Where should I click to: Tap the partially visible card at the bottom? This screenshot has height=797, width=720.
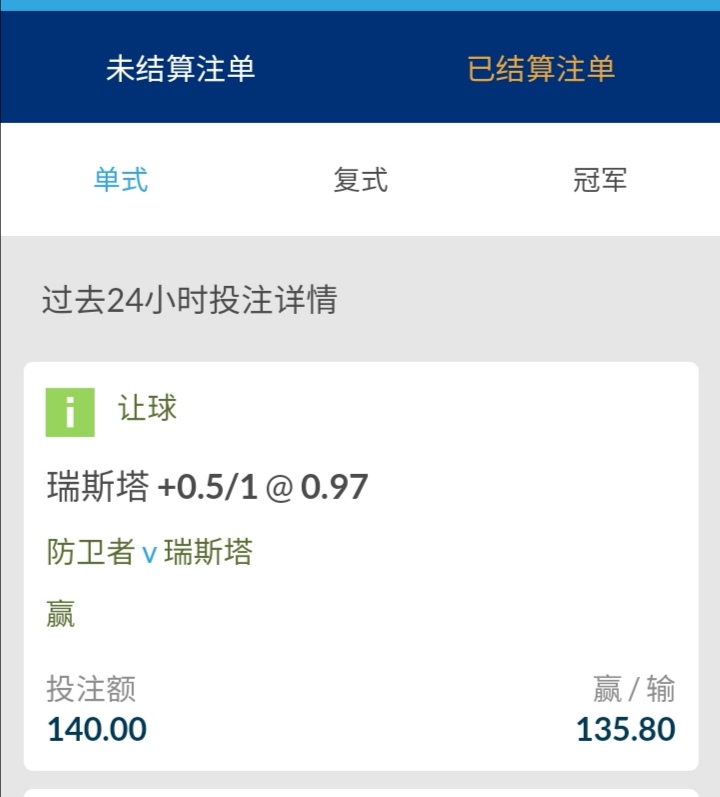[x=360, y=792]
